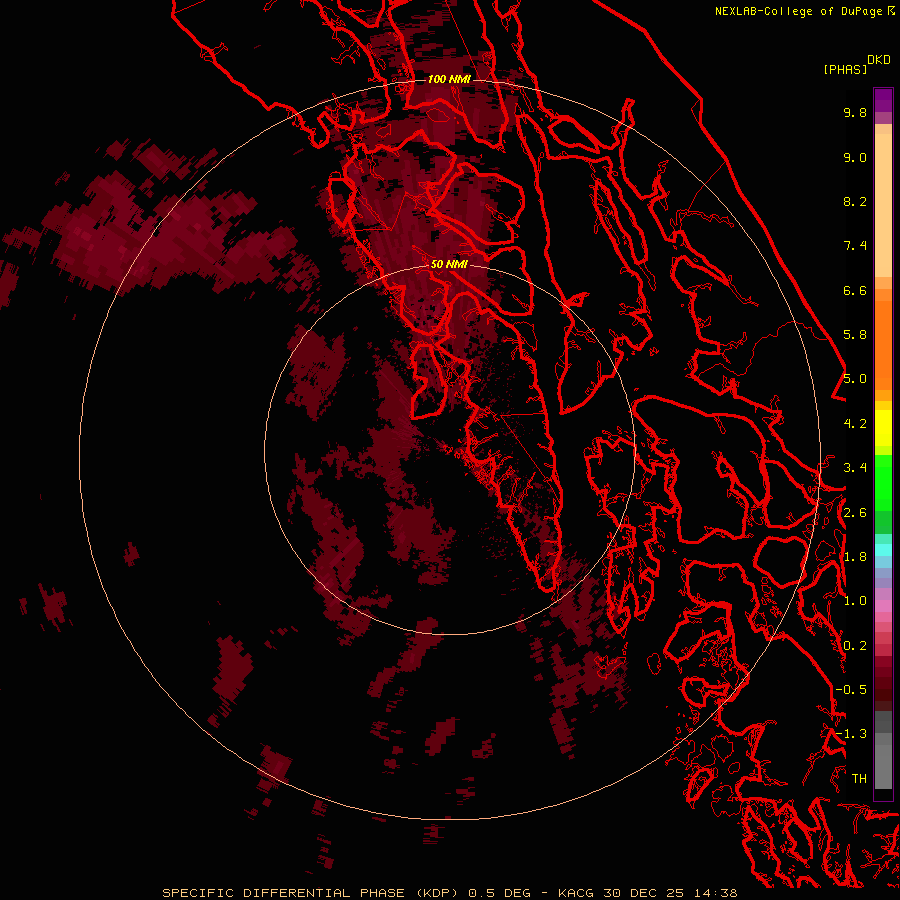Click the KACG radar site identifier
Image resolution: width=900 pixels, height=900 pixels.
576,893
